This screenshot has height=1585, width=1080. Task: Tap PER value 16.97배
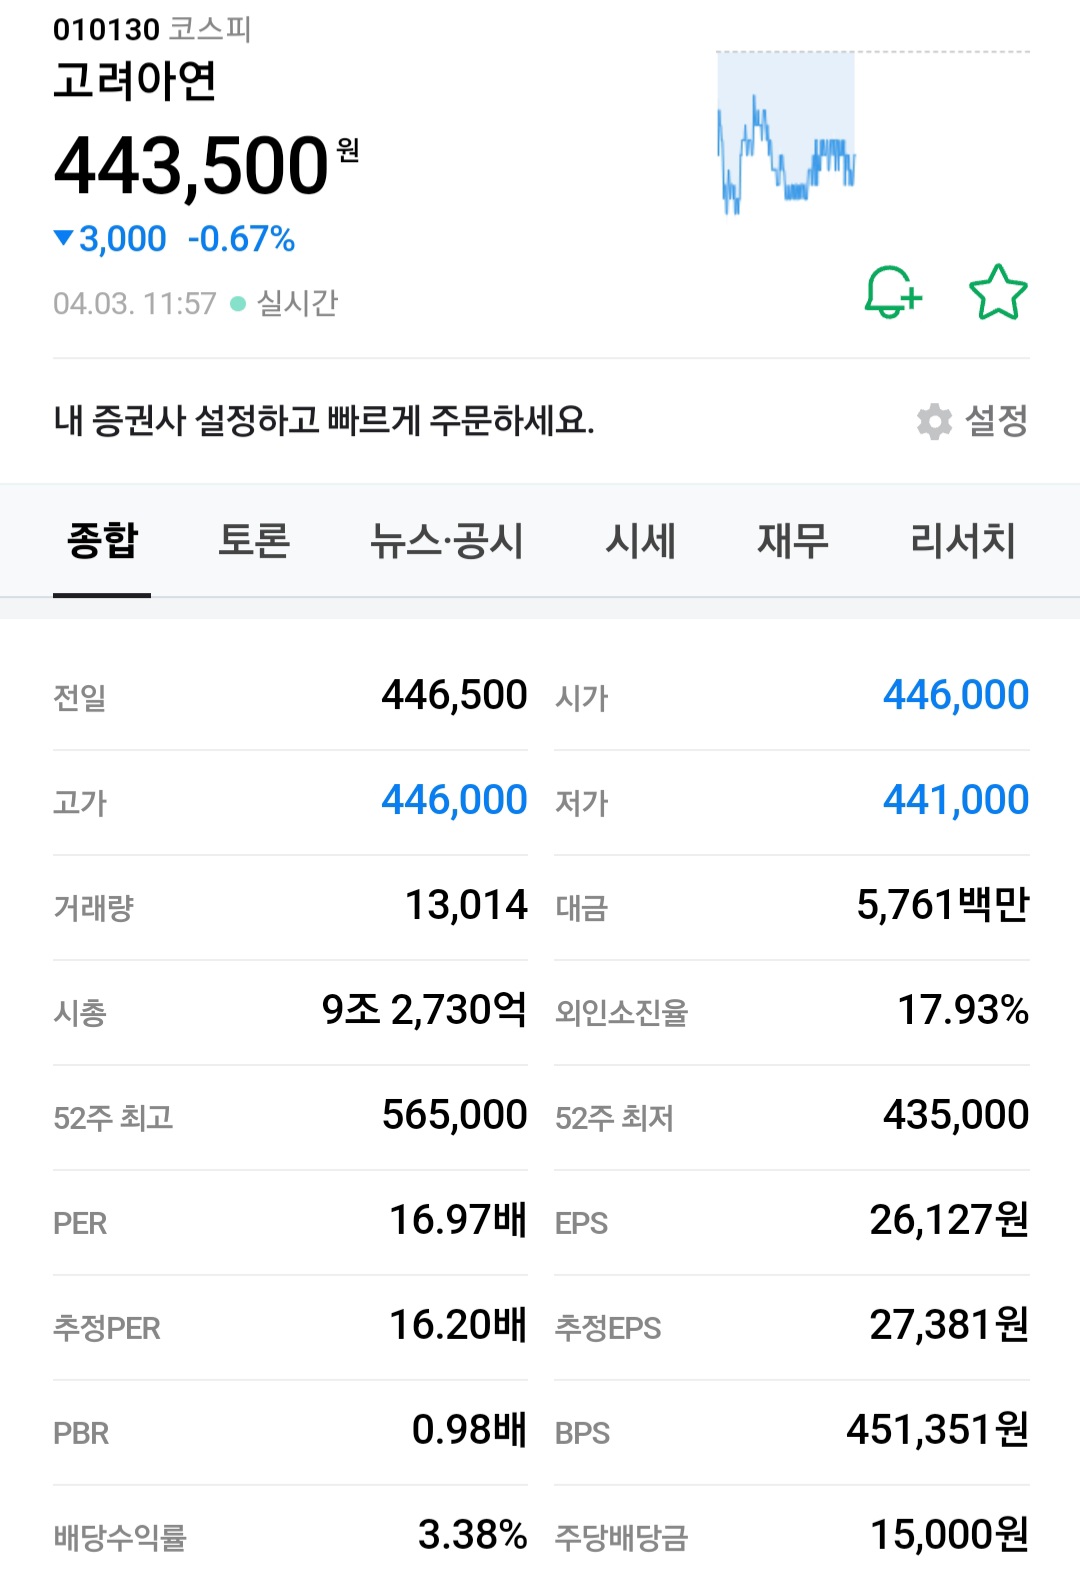click(x=458, y=1220)
